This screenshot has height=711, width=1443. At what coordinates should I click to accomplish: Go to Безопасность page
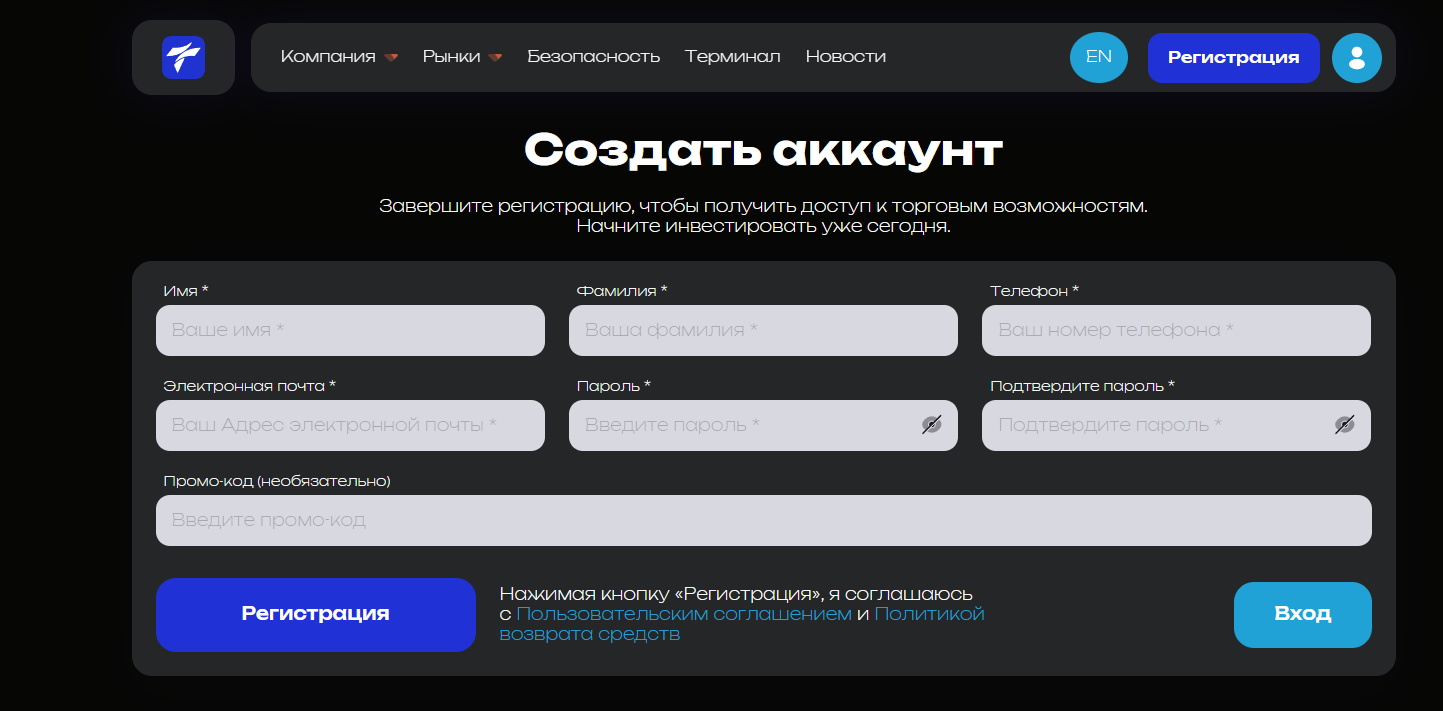[x=594, y=57]
